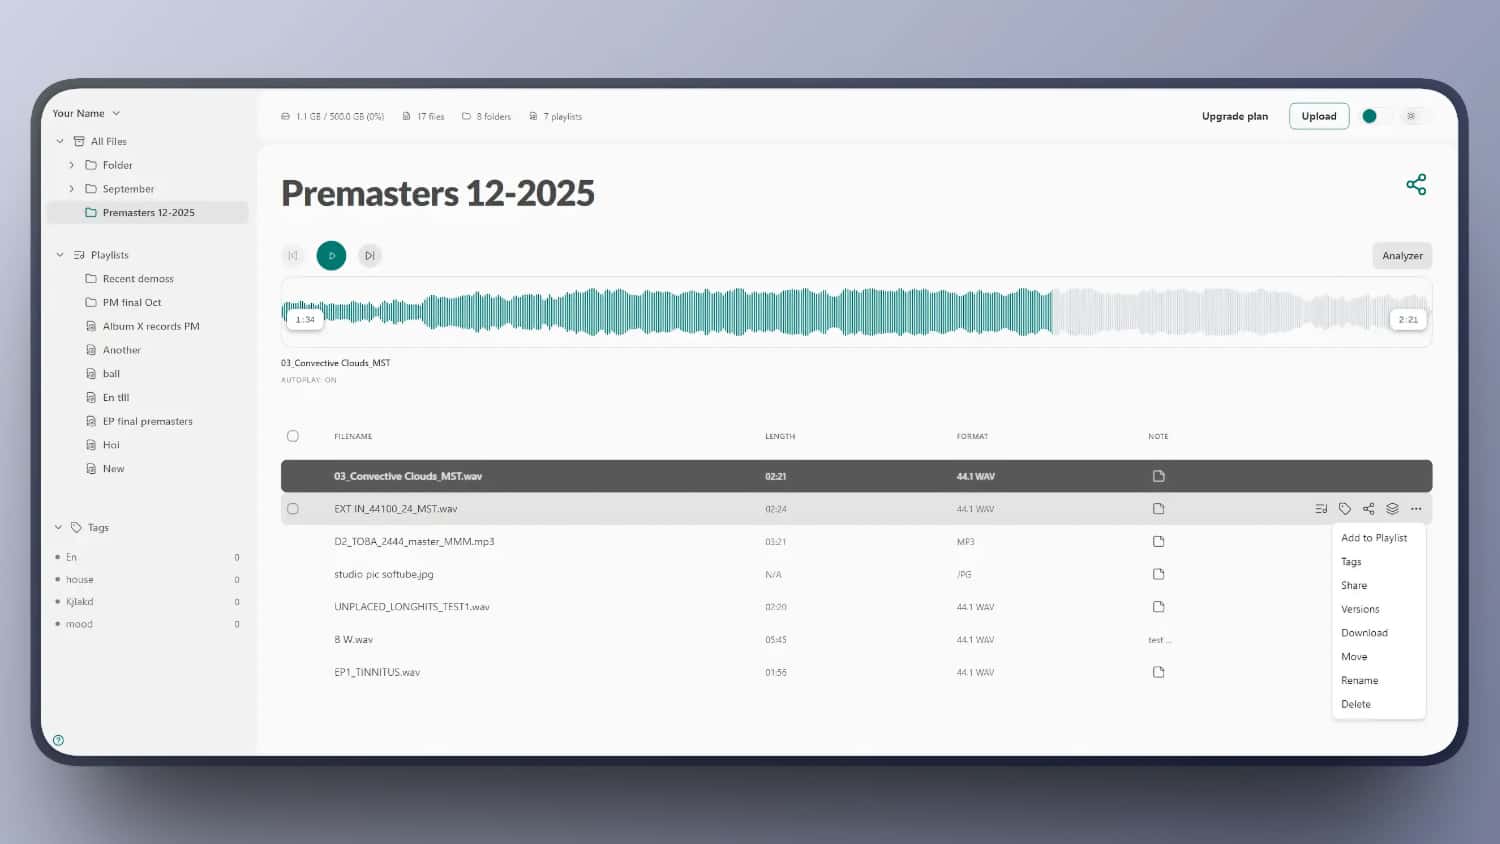Open the help icon in the sidebar corner
This screenshot has height=844, width=1500.
click(58, 741)
